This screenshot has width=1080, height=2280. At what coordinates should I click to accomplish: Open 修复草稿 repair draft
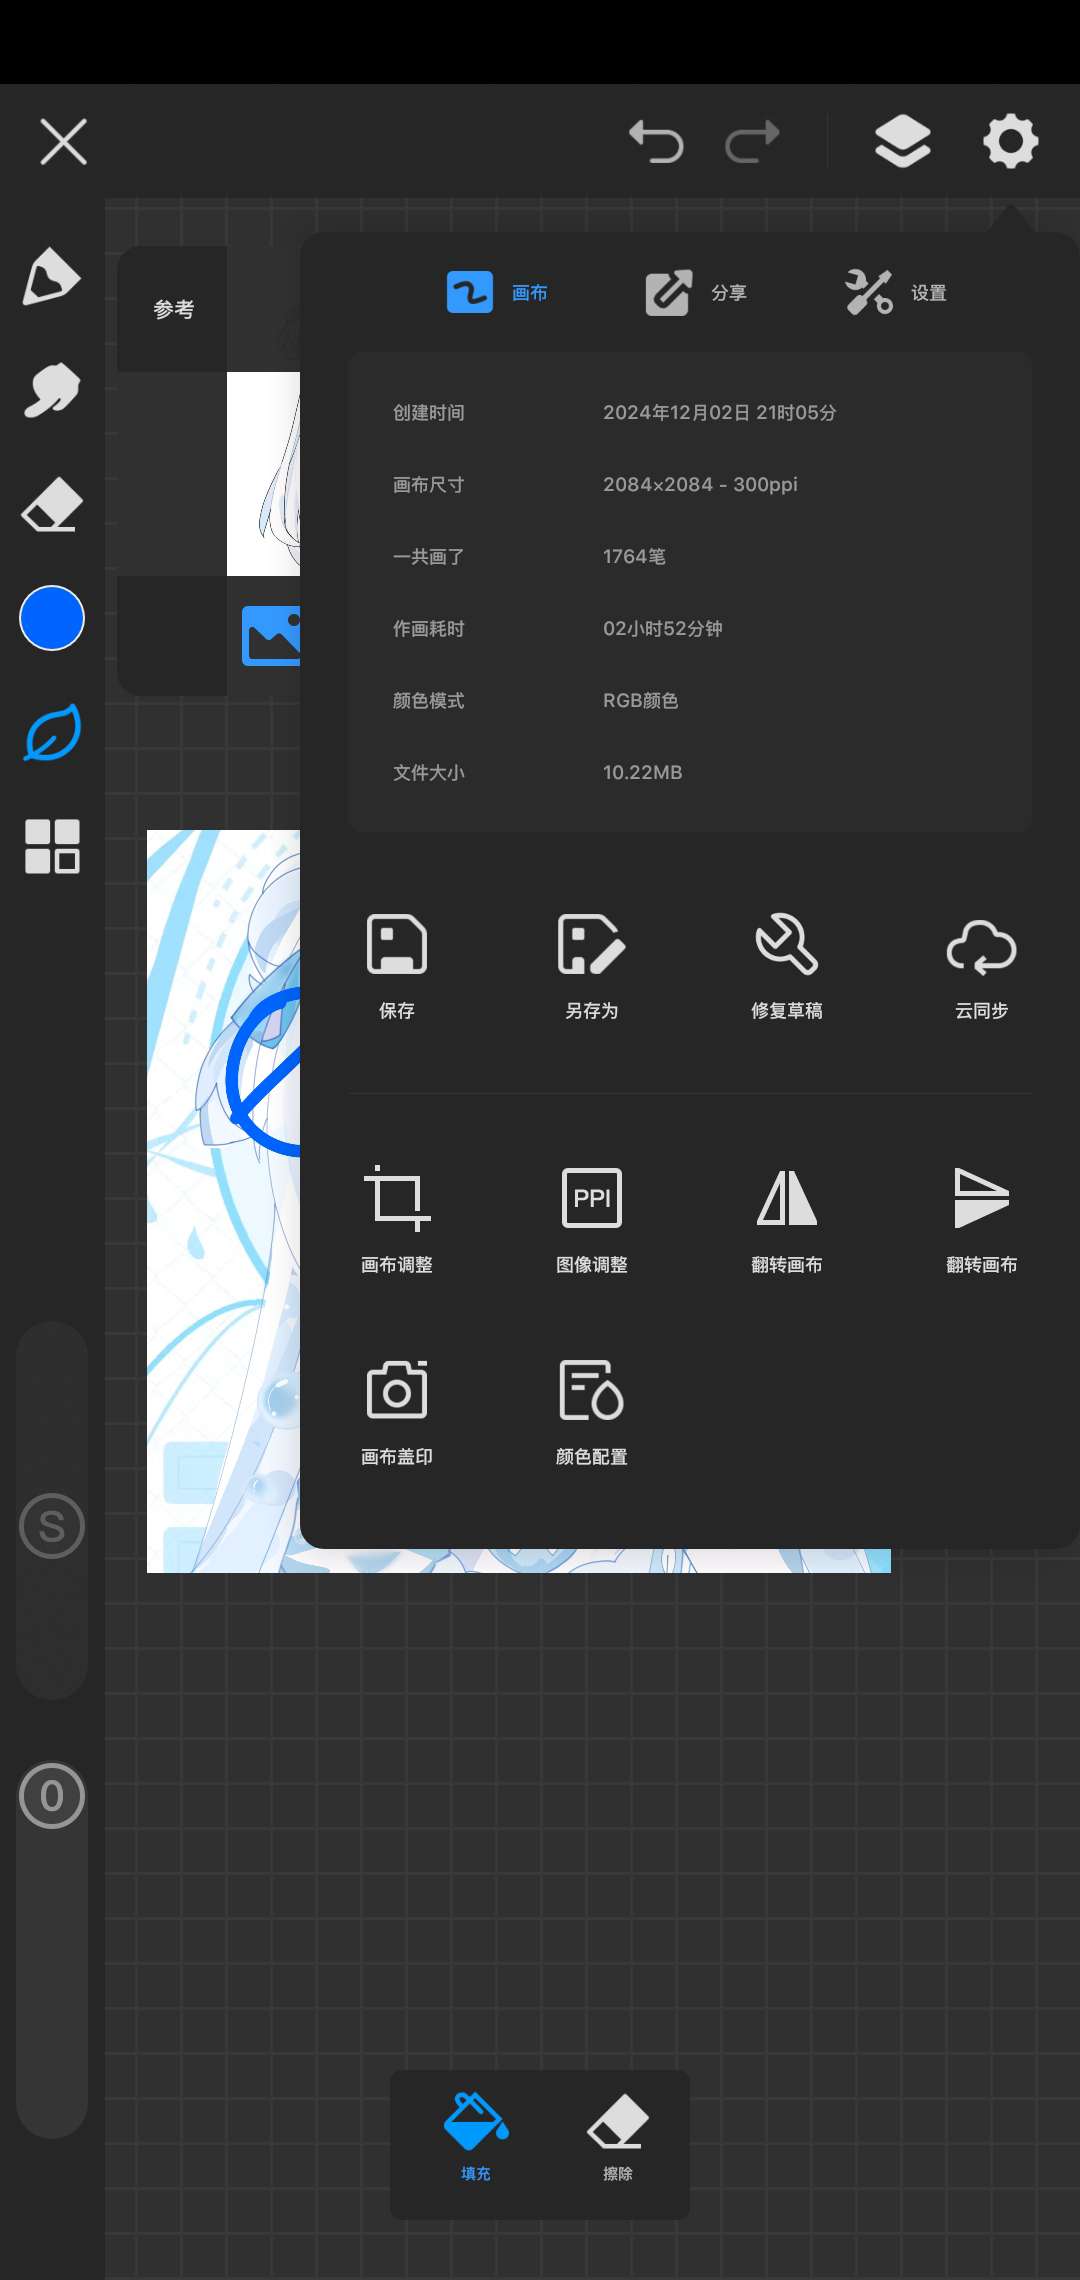[787, 965]
